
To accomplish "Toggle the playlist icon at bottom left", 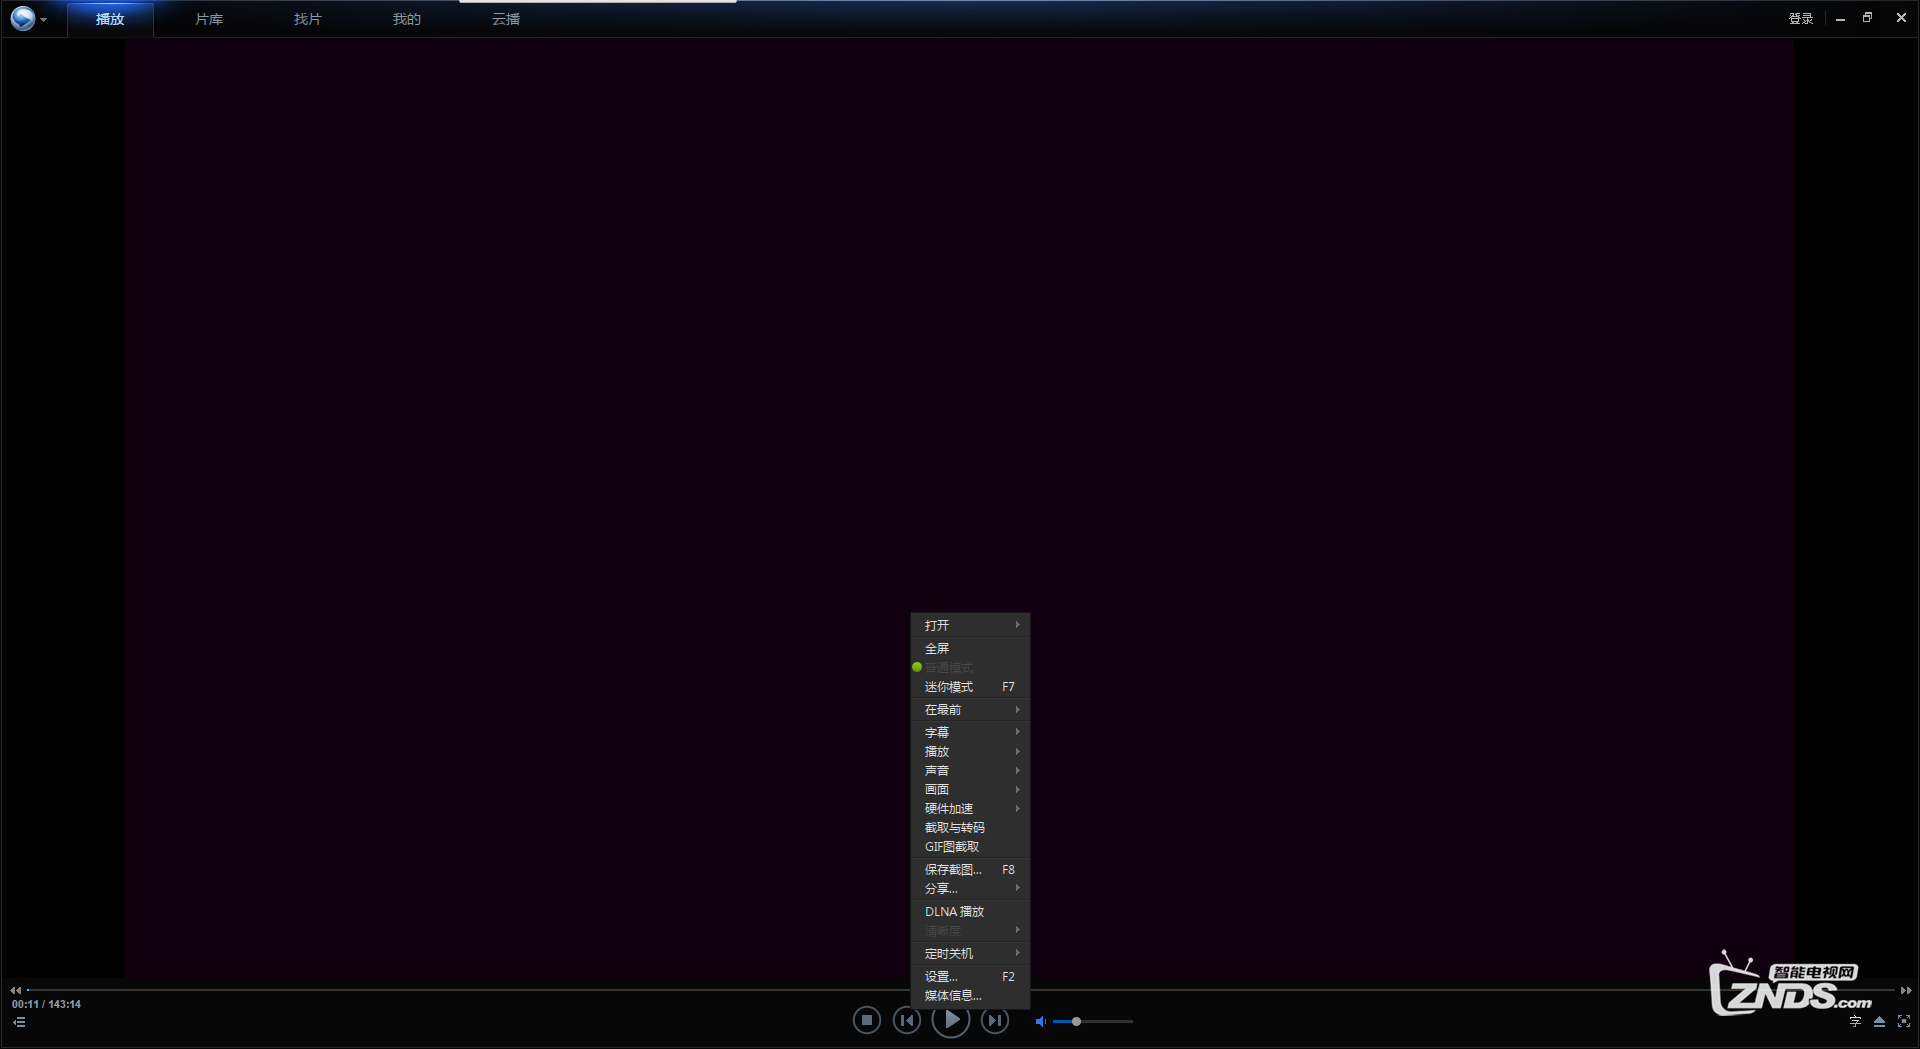I will 19,1022.
